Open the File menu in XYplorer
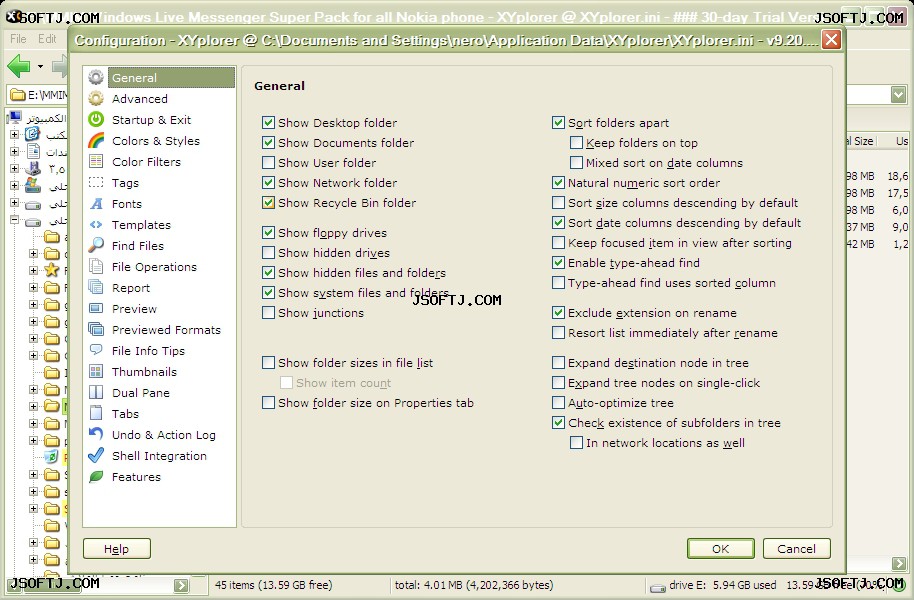The width and height of the screenshot is (914, 600). pyautogui.click(x=18, y=38)
